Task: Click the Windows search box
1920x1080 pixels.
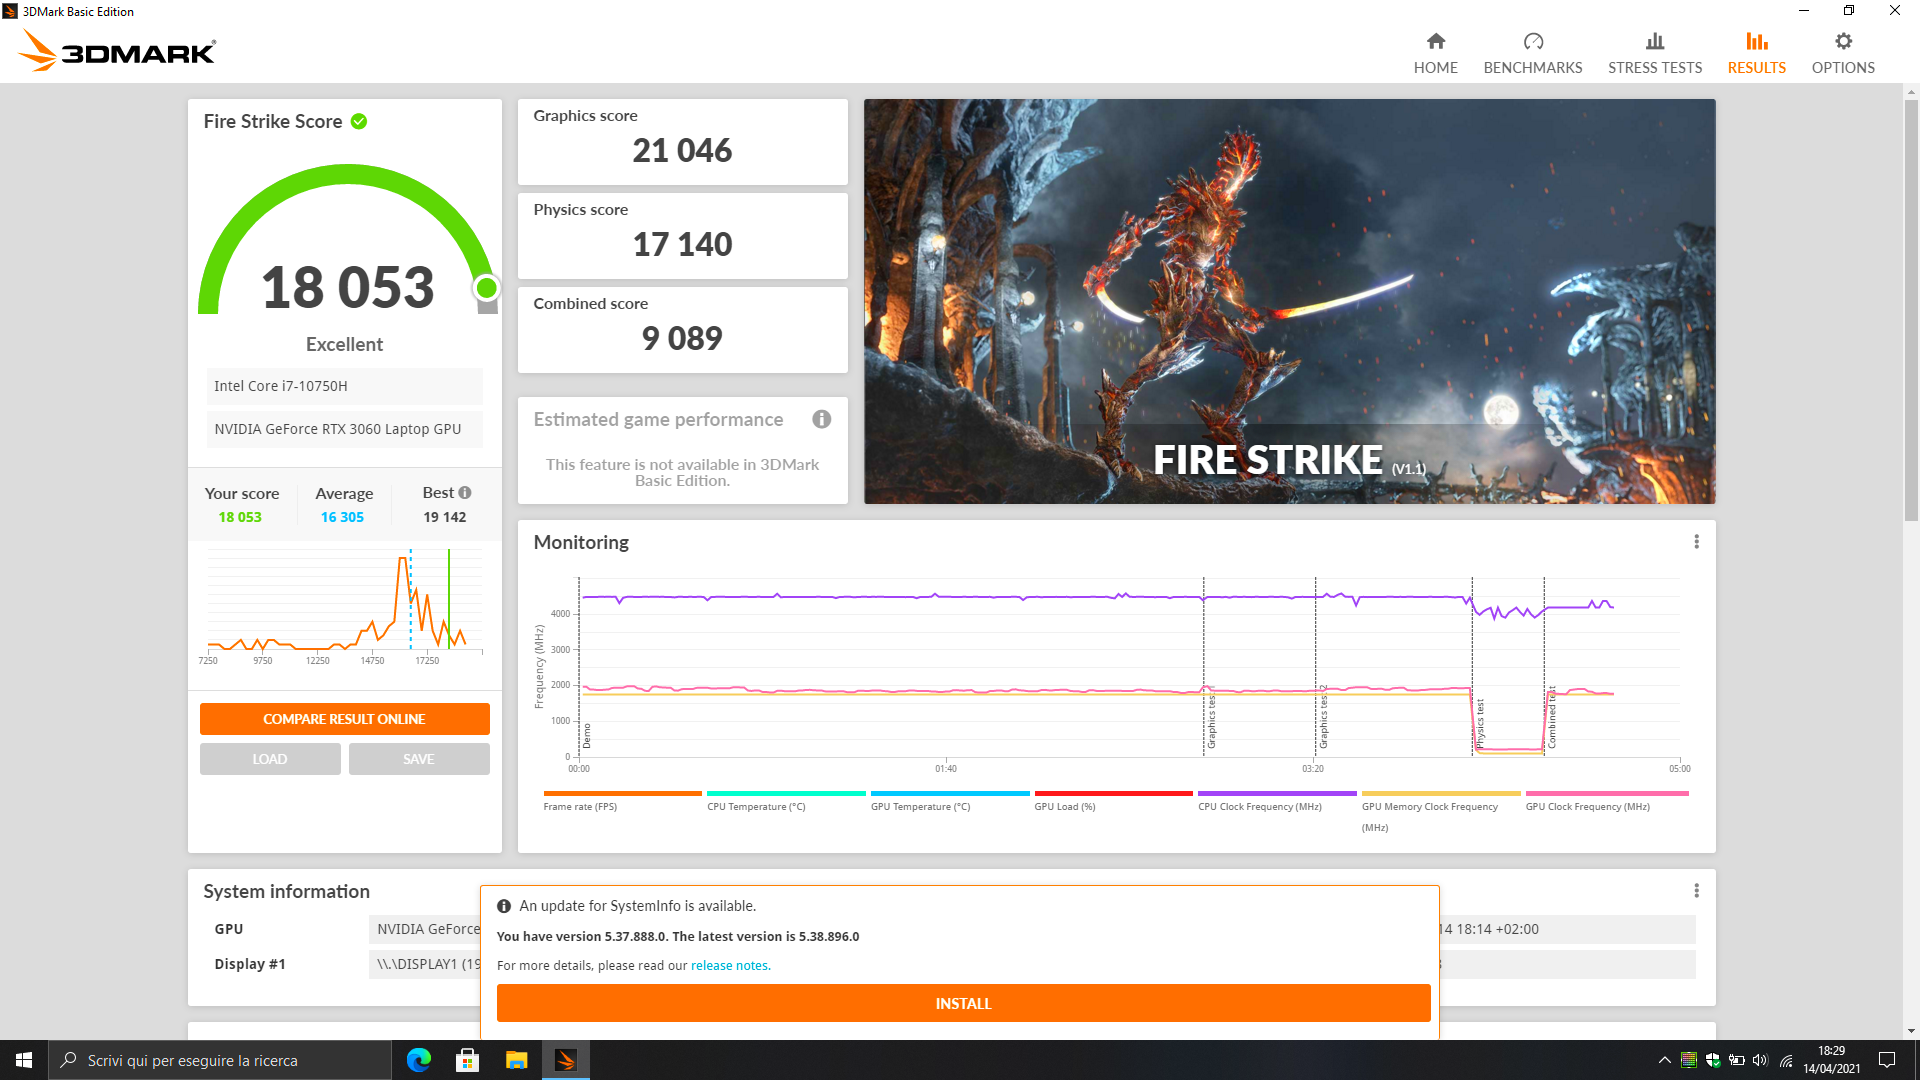Action: click(220, 1060)
